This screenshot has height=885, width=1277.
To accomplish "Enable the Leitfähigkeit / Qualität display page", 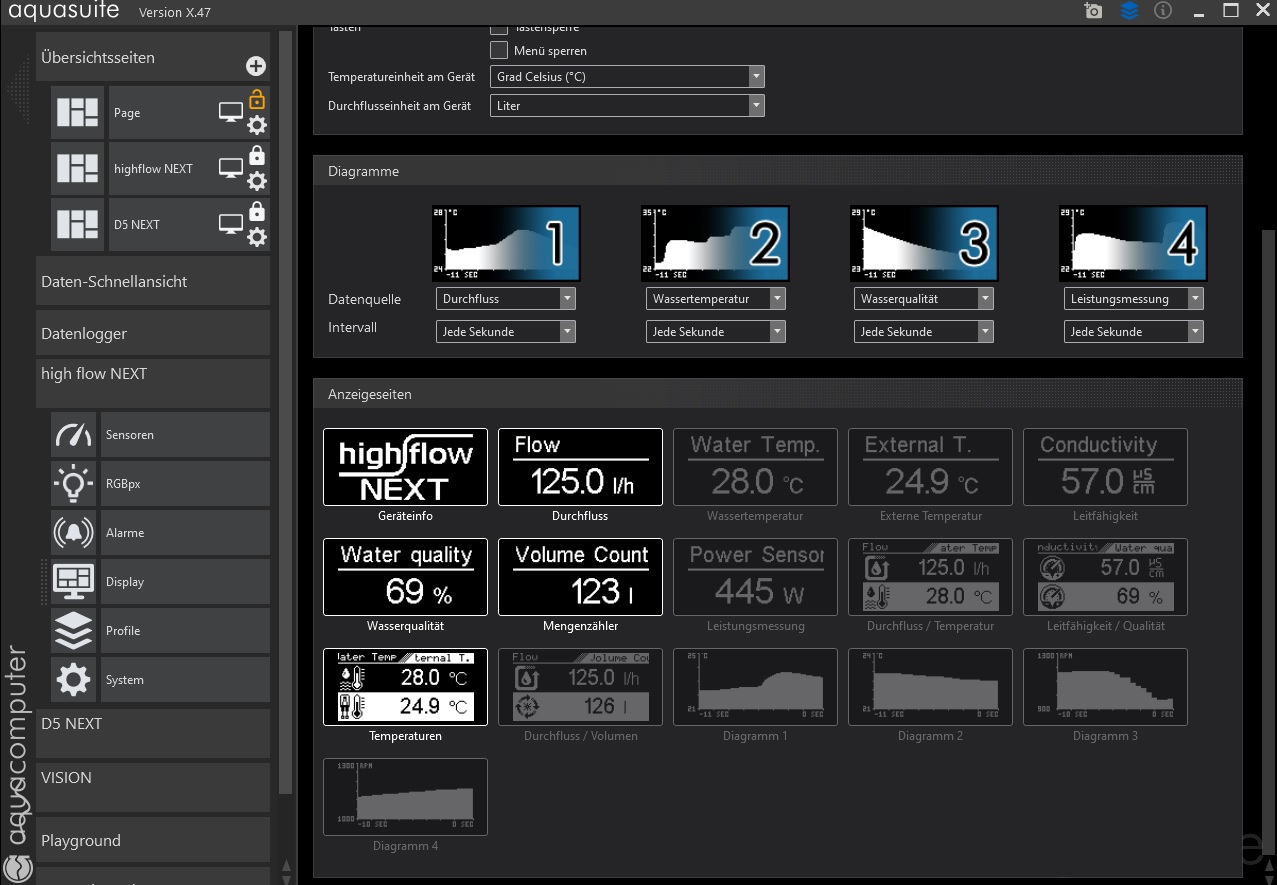I will (x=1106, y=577).
